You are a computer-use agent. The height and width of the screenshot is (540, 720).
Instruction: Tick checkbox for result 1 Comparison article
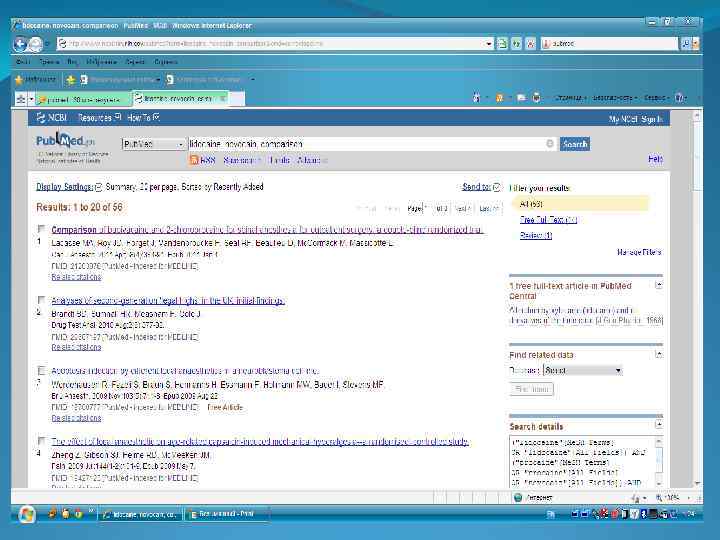41,229
